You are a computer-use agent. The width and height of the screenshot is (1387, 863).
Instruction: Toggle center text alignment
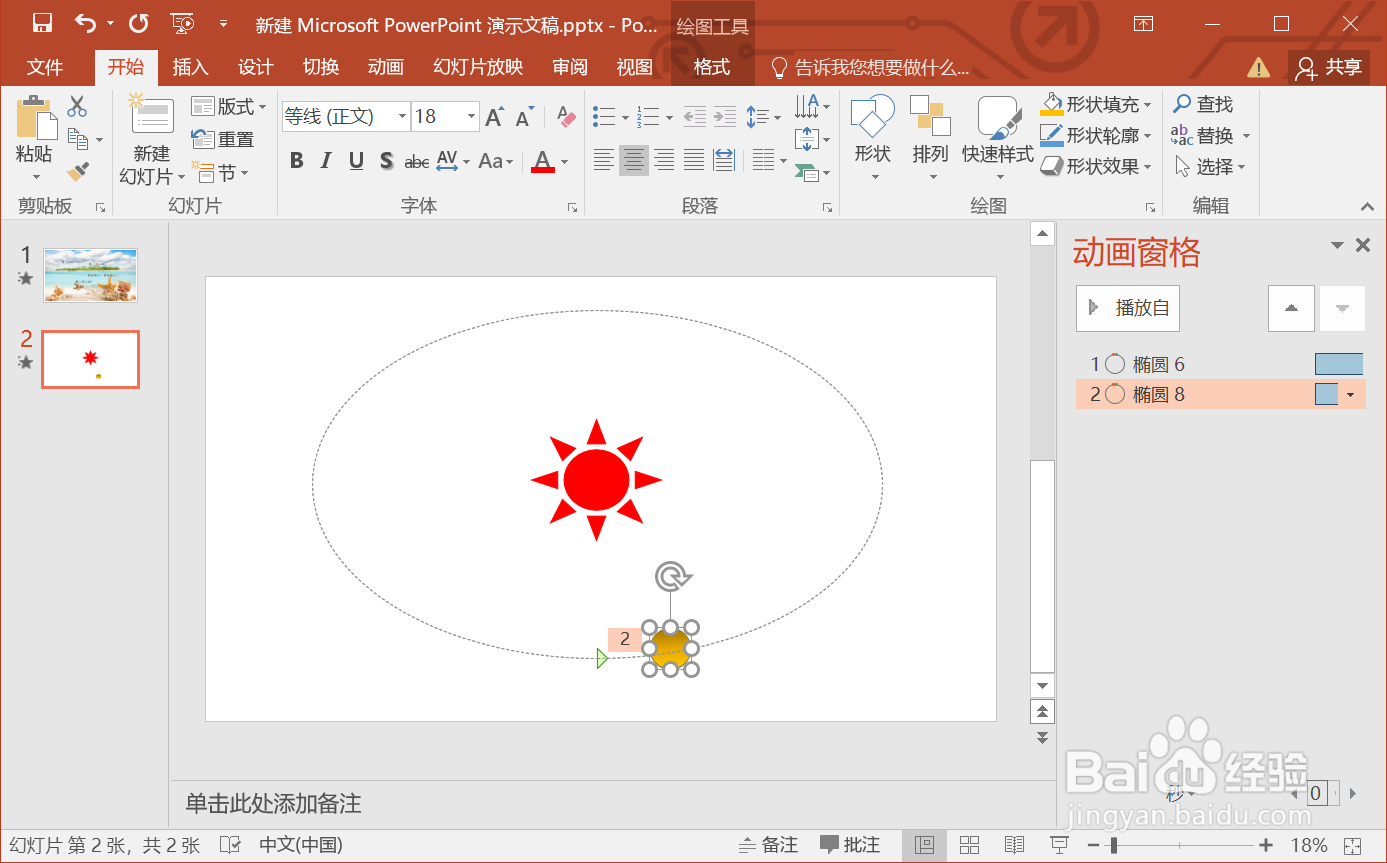click(634, 159)
